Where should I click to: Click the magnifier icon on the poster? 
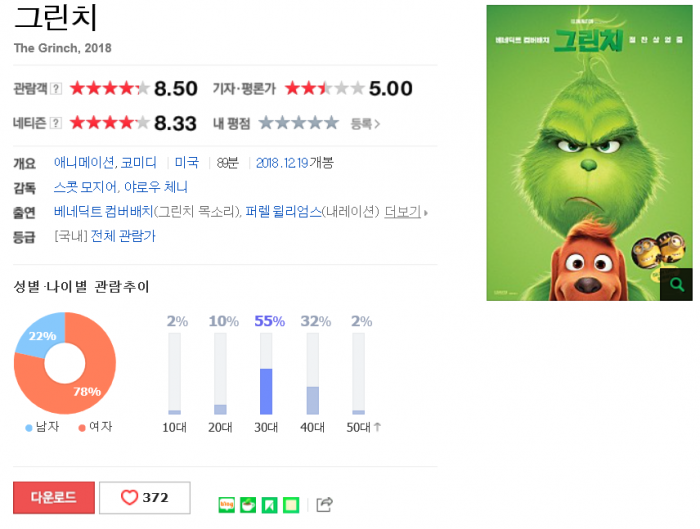(676, 284)
